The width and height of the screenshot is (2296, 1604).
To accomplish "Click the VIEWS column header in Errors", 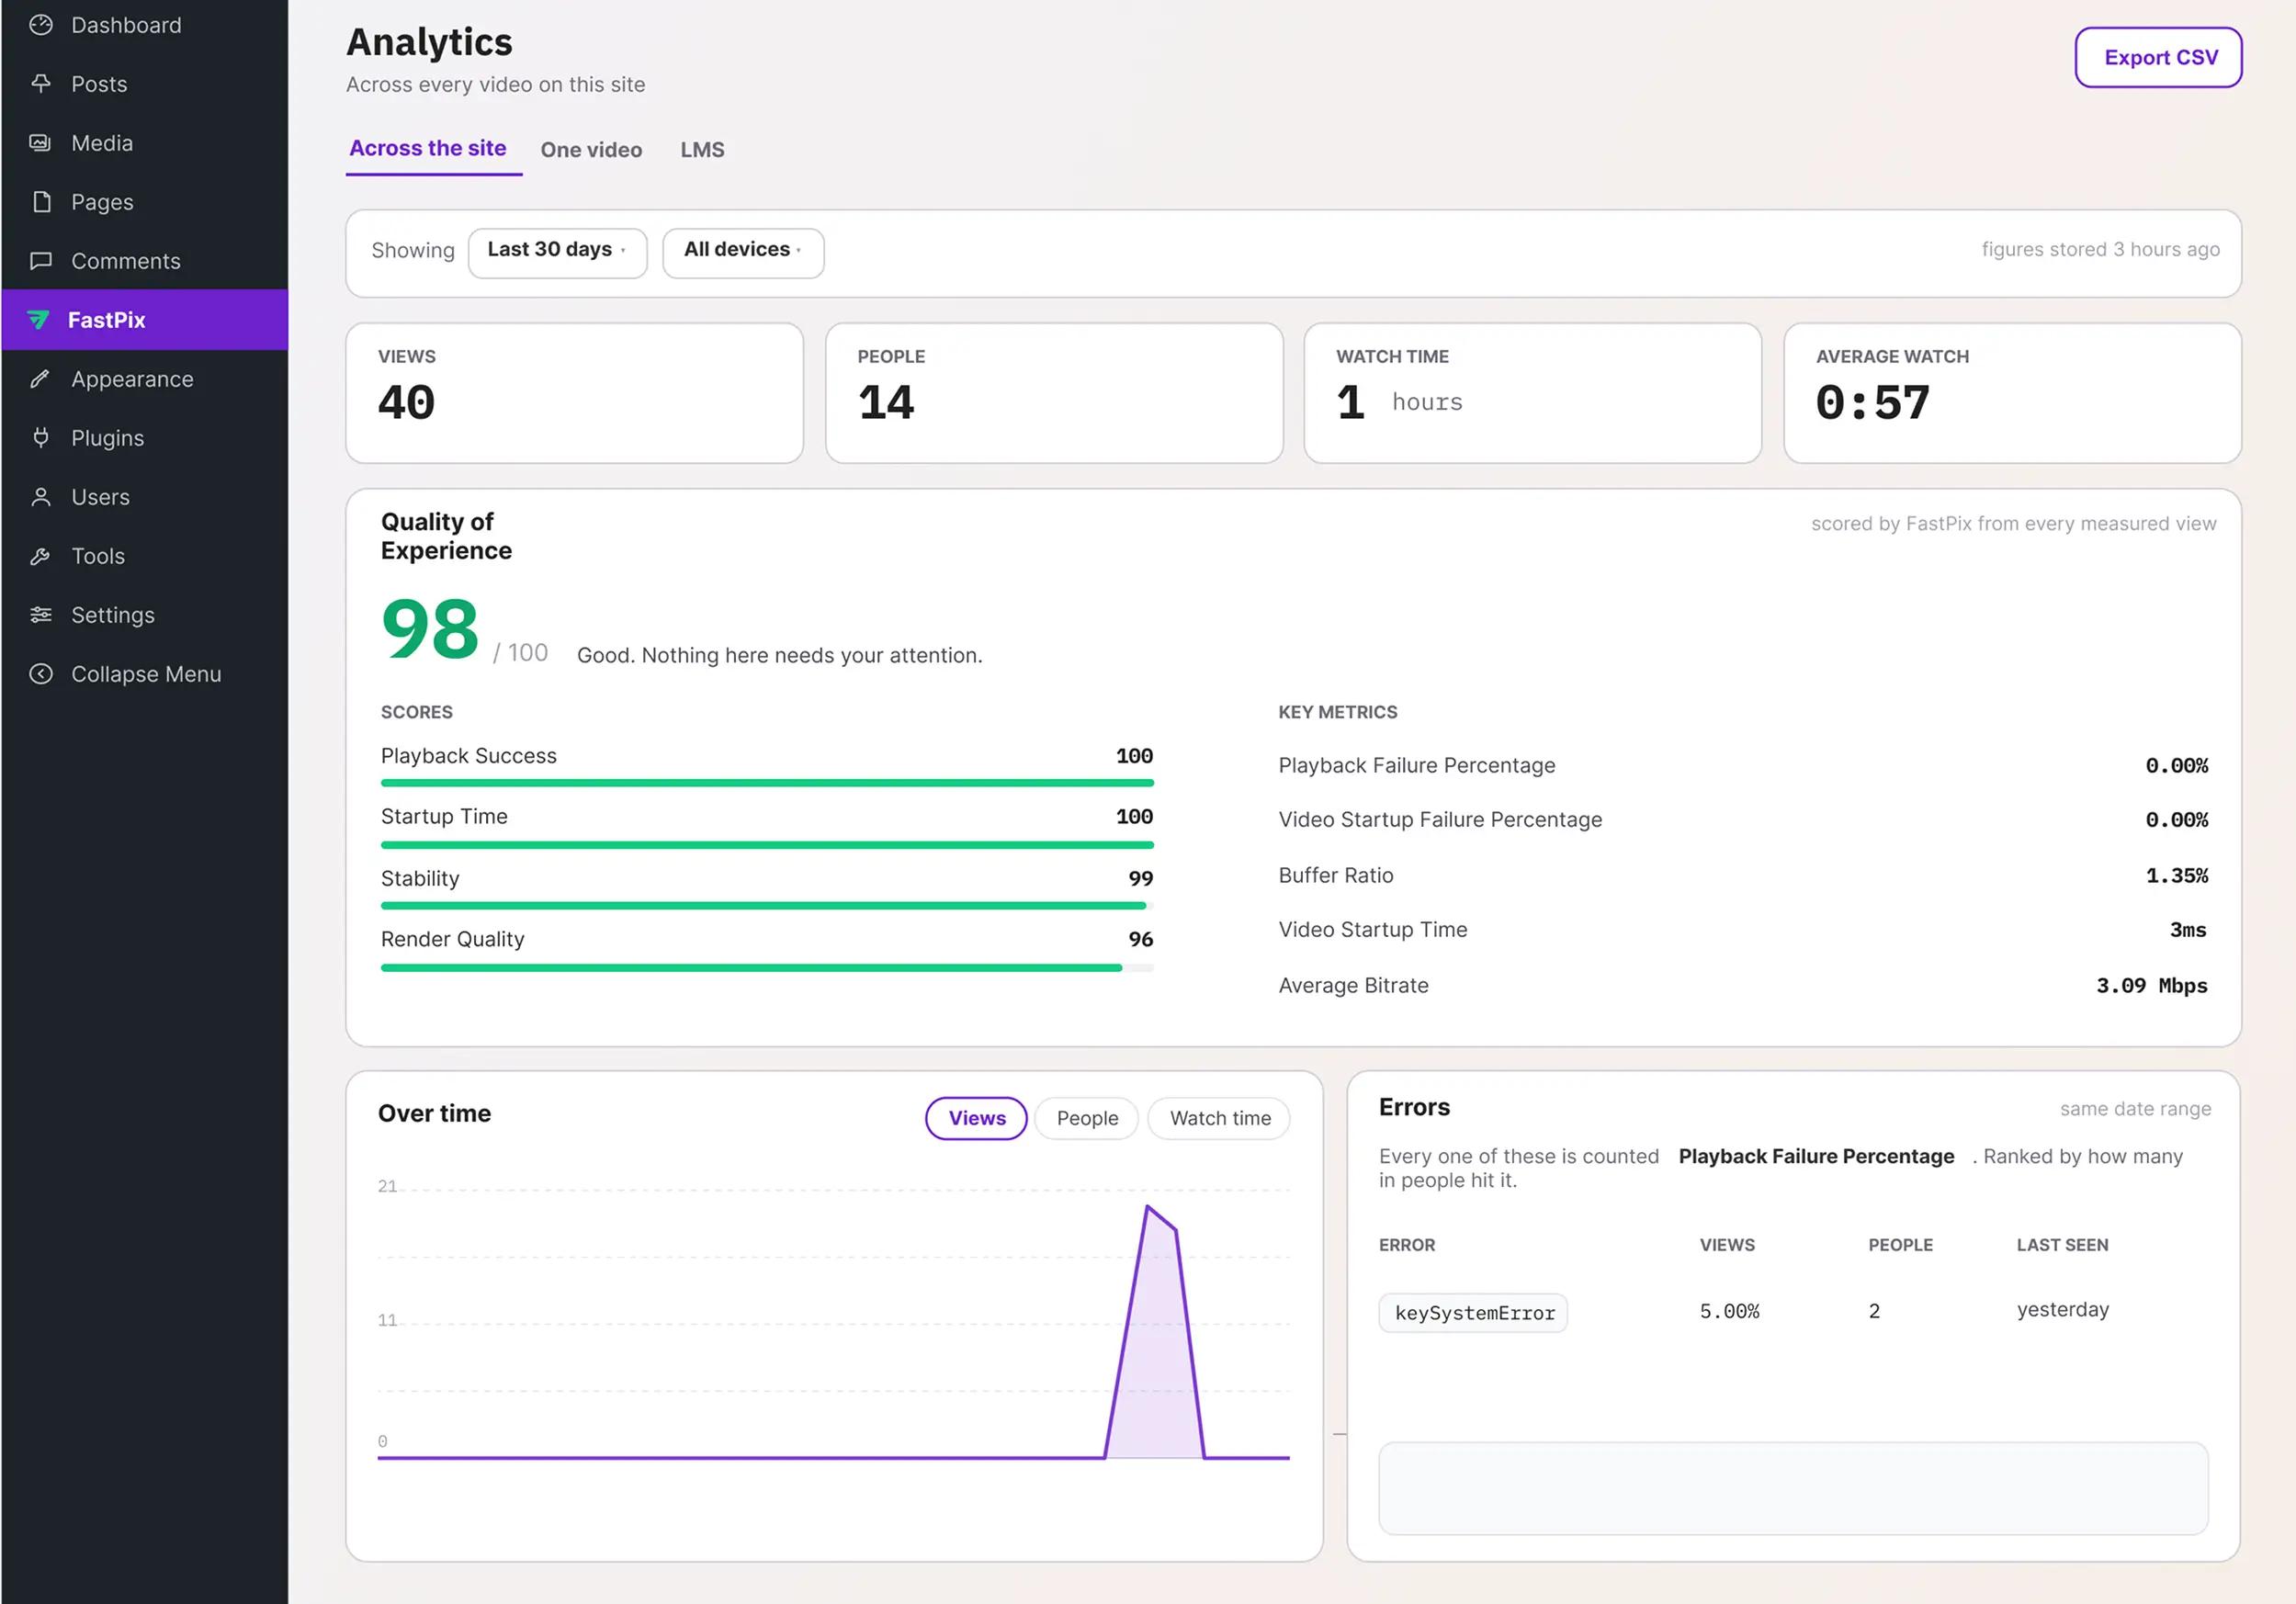I will pyautogui.click(x=1727, y=1245).
